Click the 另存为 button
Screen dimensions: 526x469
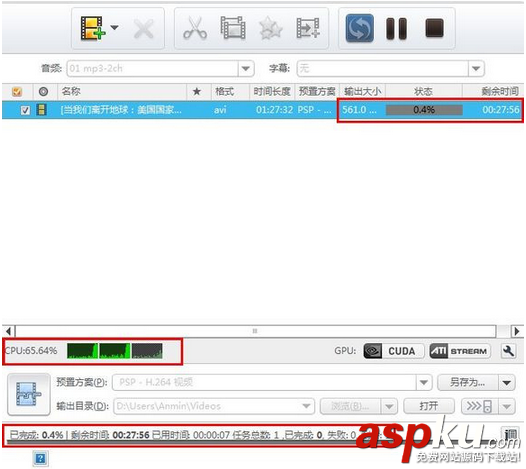467,382
